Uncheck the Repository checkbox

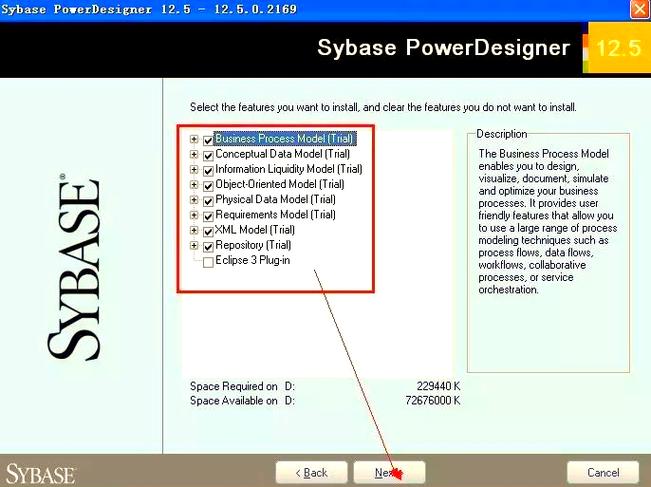[208, 247]
